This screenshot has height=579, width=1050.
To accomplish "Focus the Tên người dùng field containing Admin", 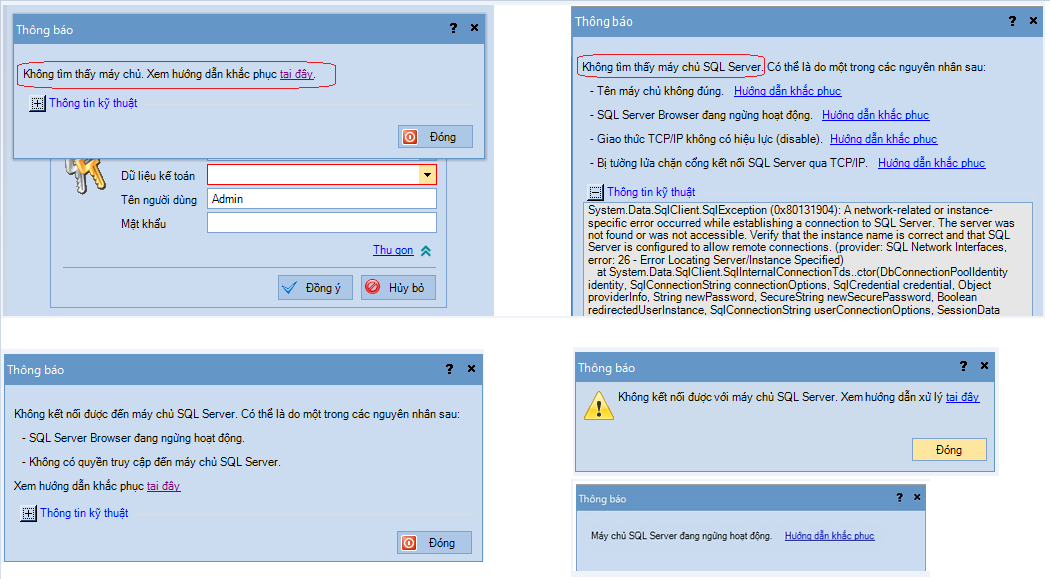I will (321, 199).
